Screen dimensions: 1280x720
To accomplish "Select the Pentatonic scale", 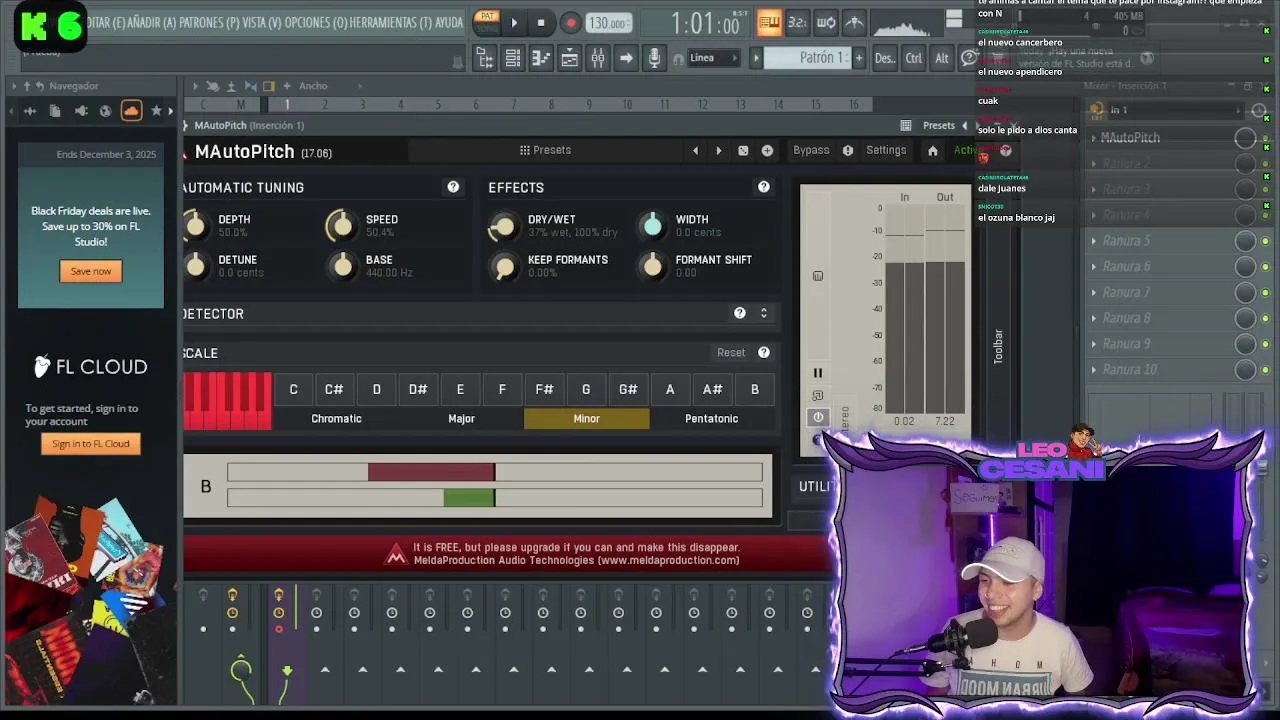I will pyautogui.click(x=711, y=419).
